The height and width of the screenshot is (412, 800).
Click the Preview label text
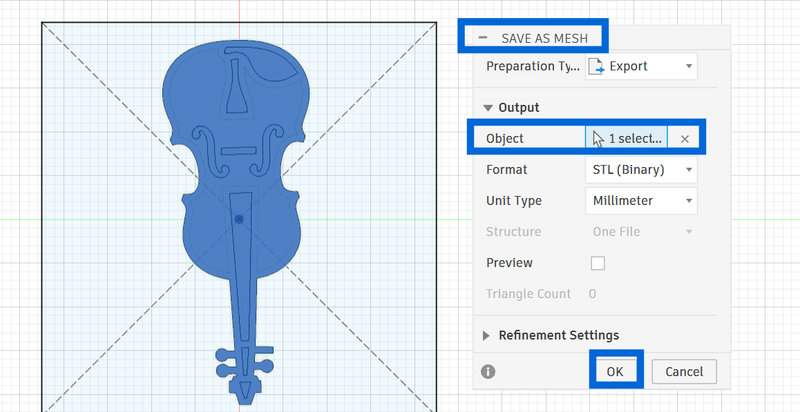tap(509, 263)
